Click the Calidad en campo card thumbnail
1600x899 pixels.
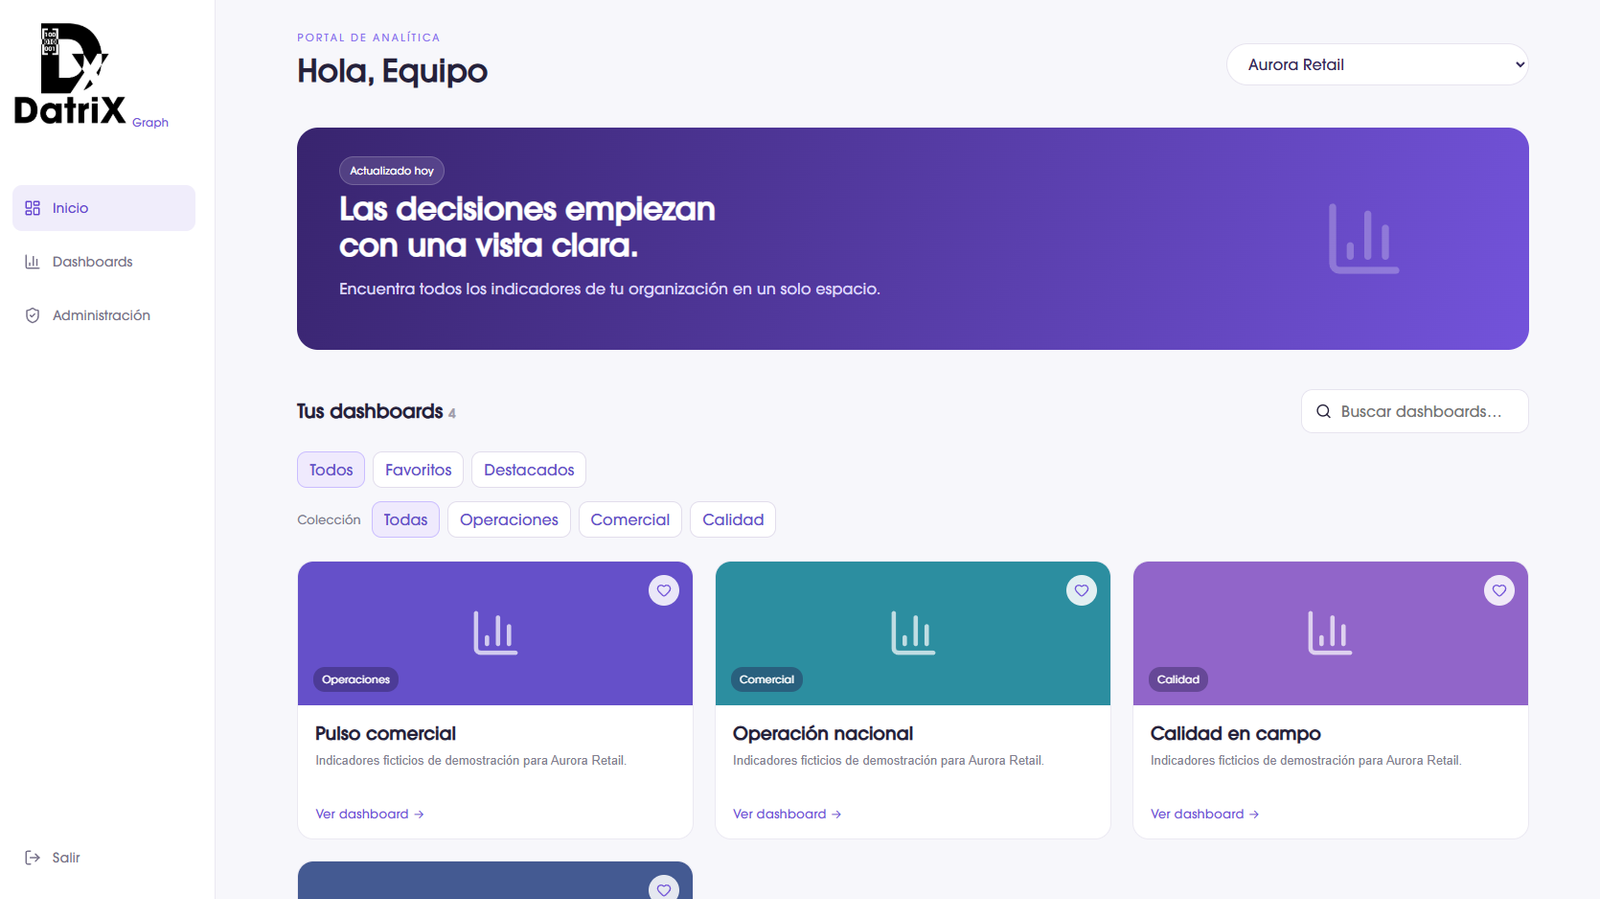(x=1330, y=633)
